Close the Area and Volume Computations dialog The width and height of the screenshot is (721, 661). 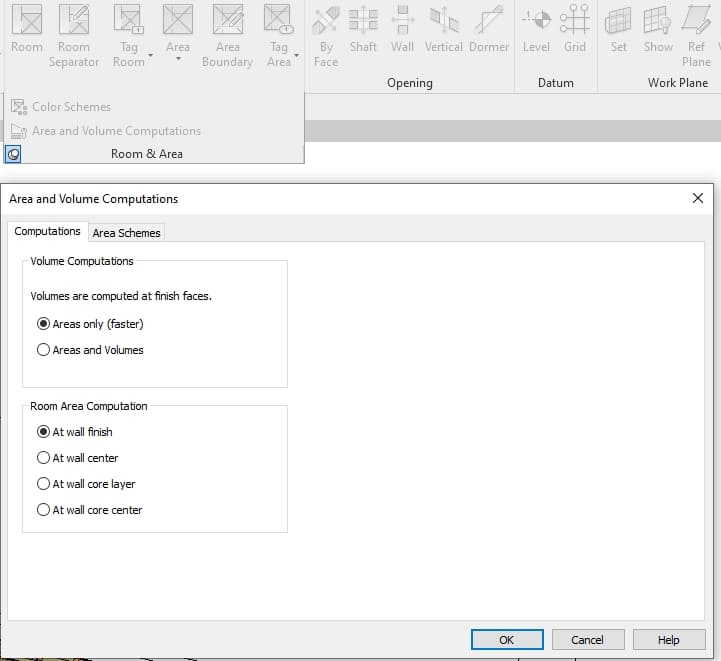click(x=698, y=198)
